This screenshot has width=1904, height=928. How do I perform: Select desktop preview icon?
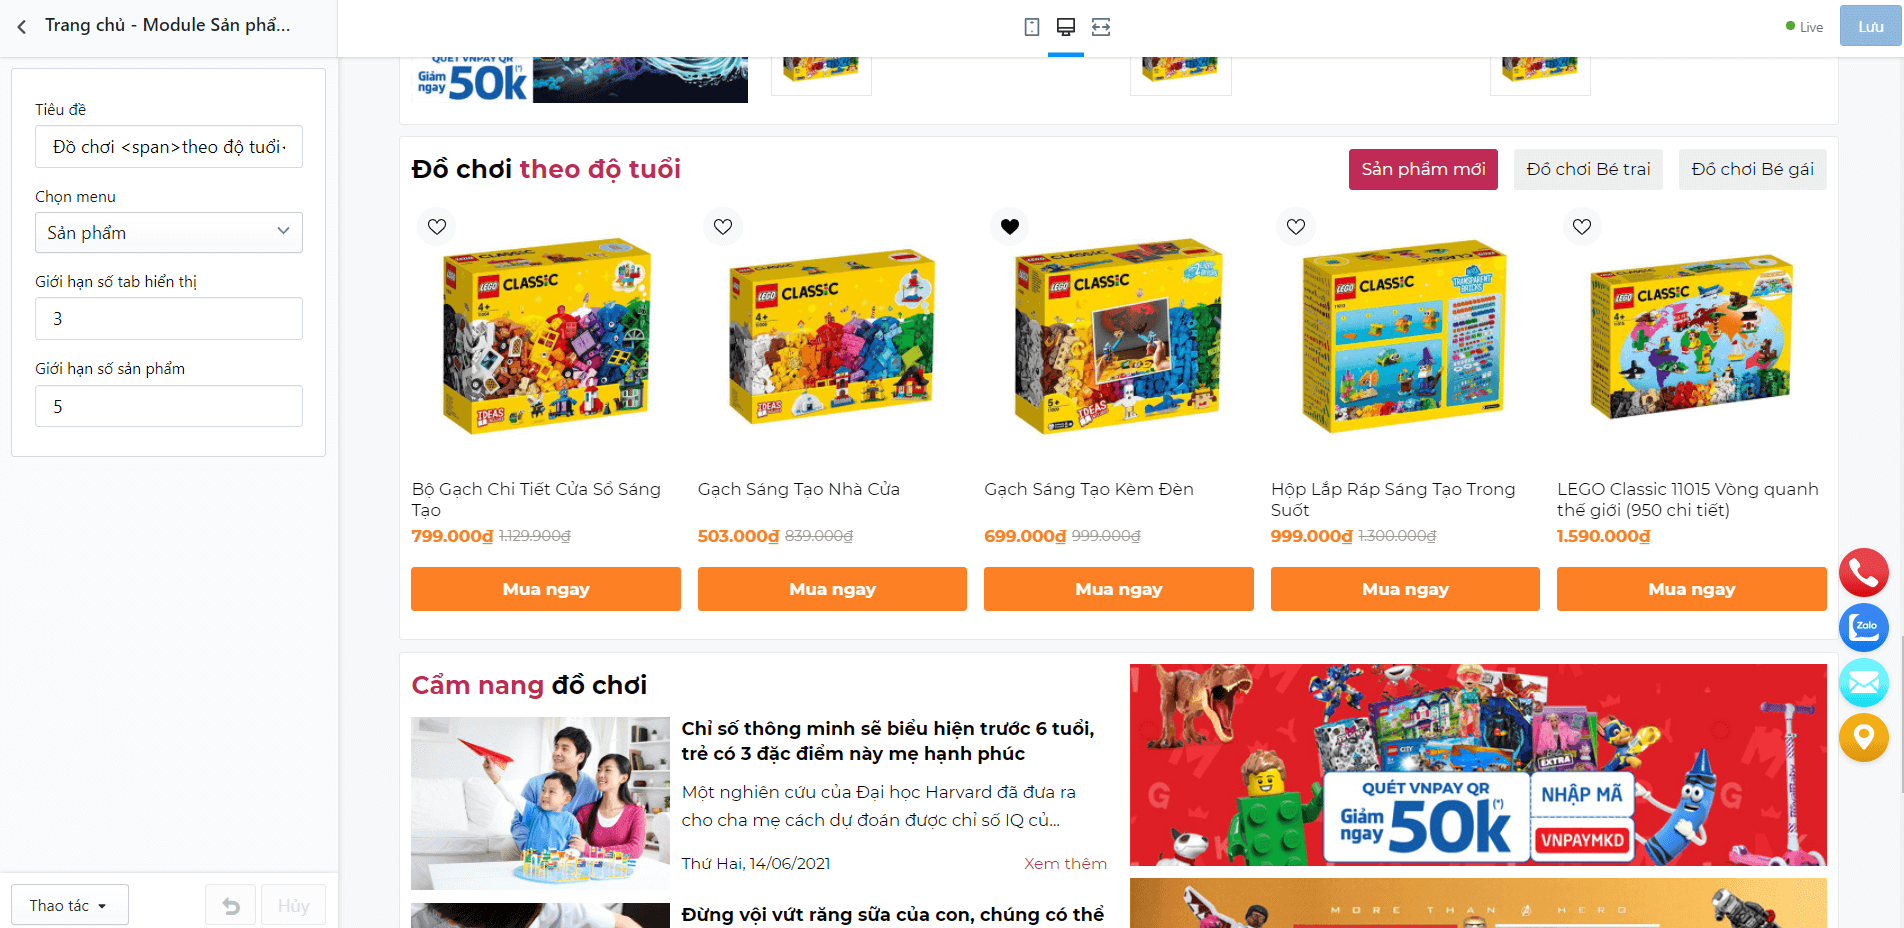(x=1066, y=27)
